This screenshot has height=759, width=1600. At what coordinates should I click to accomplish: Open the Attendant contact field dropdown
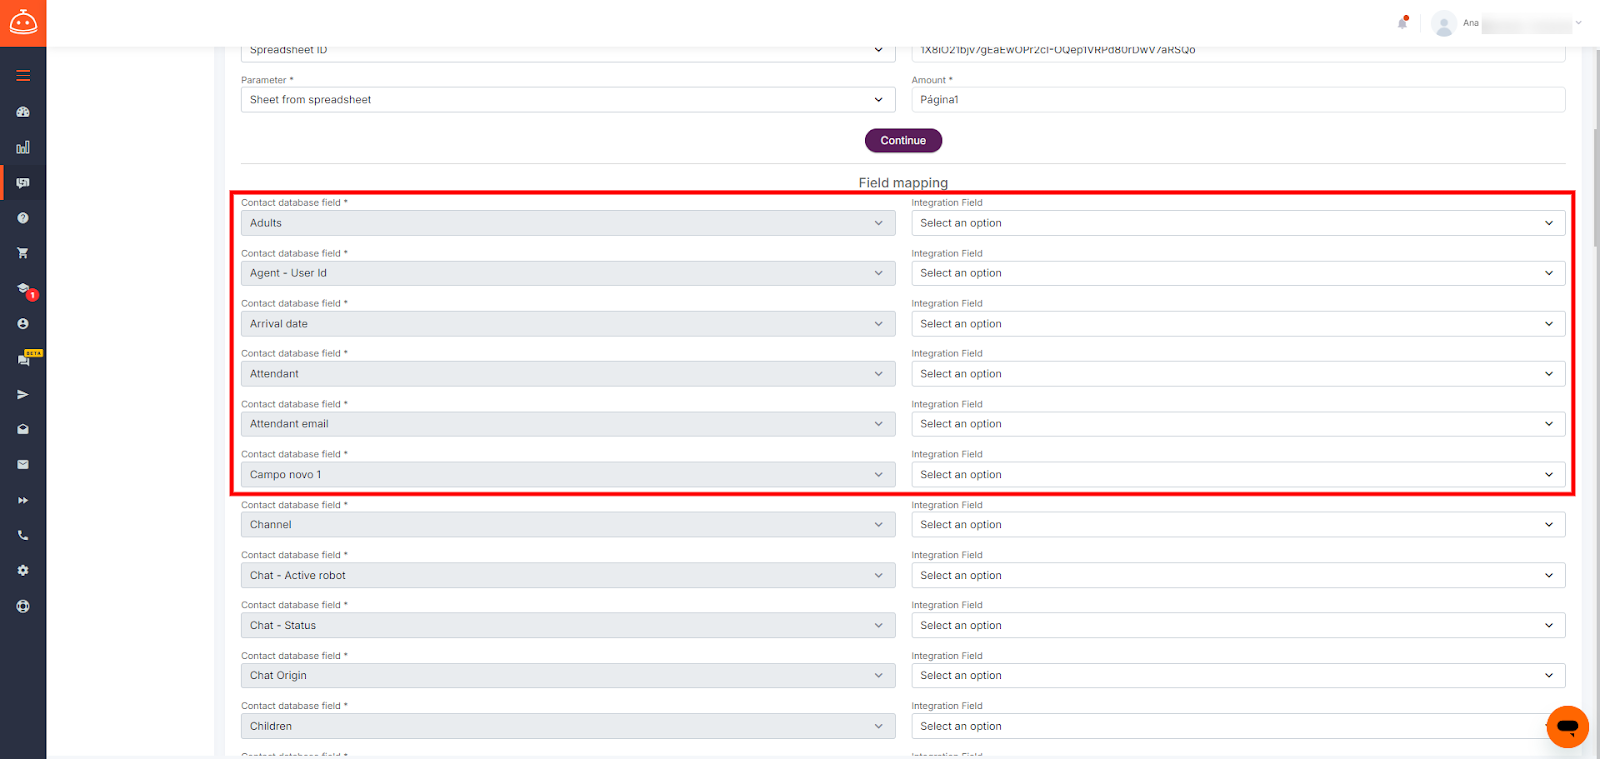coord(568,374)
